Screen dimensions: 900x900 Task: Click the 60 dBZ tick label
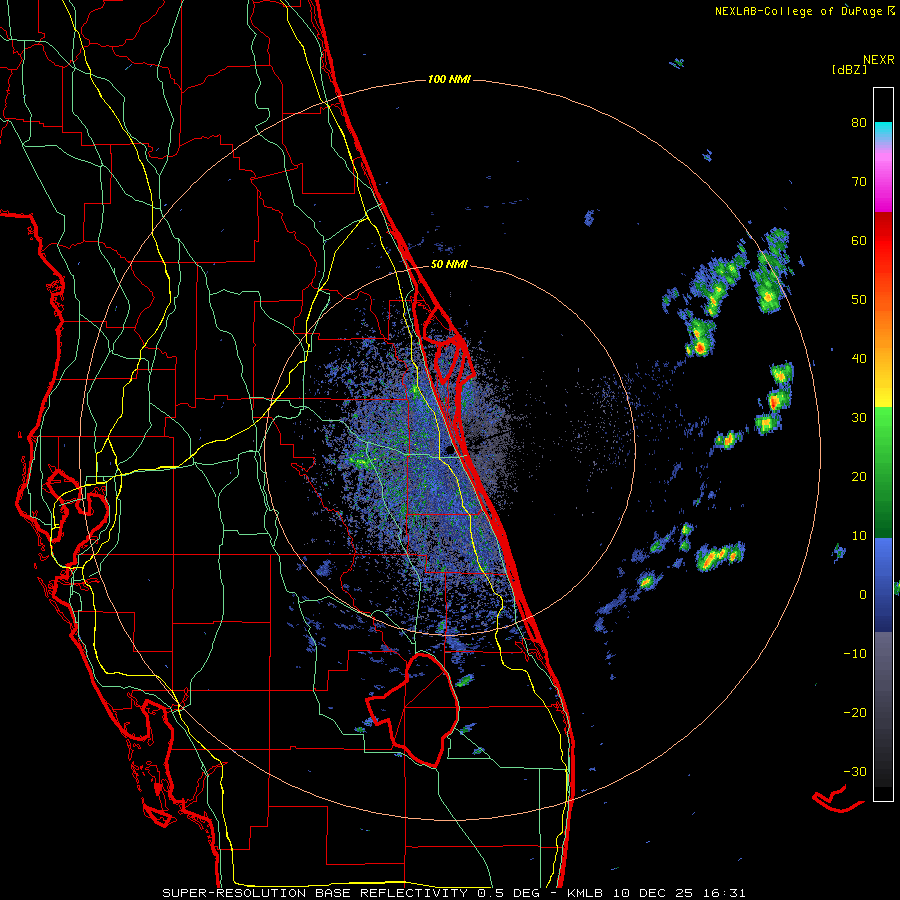click(859, 240)
